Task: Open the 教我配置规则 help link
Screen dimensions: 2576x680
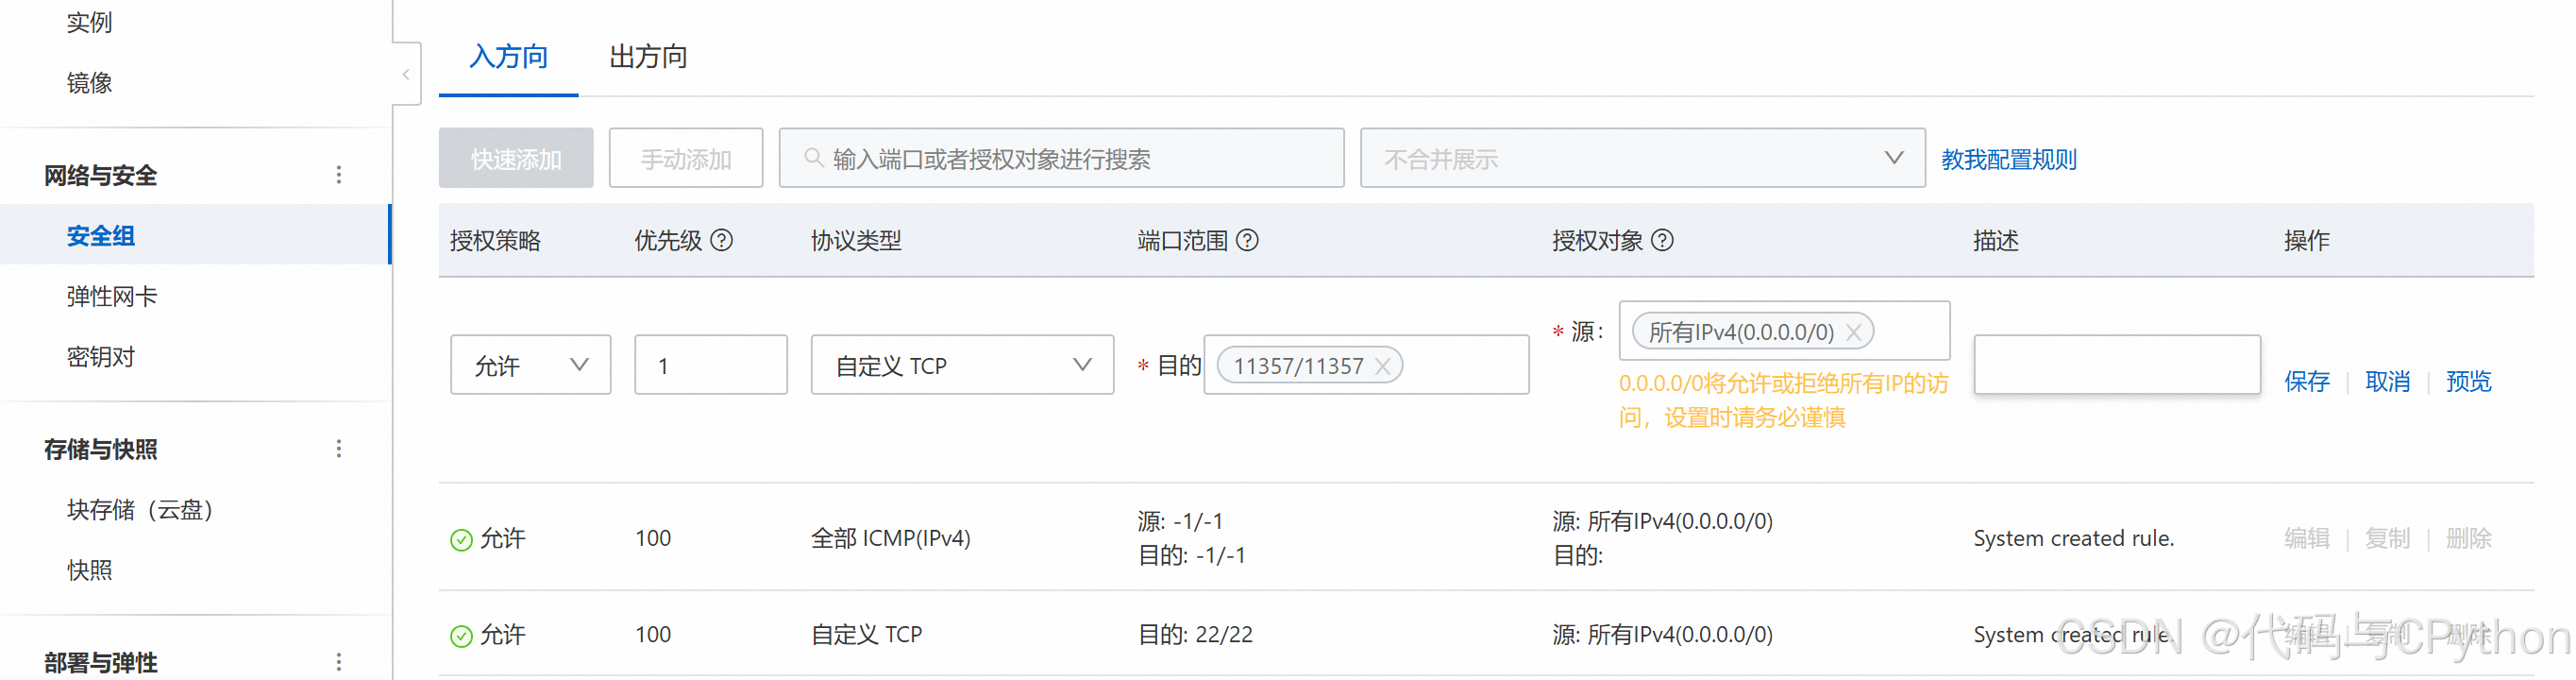Action: coord(2008,159)
